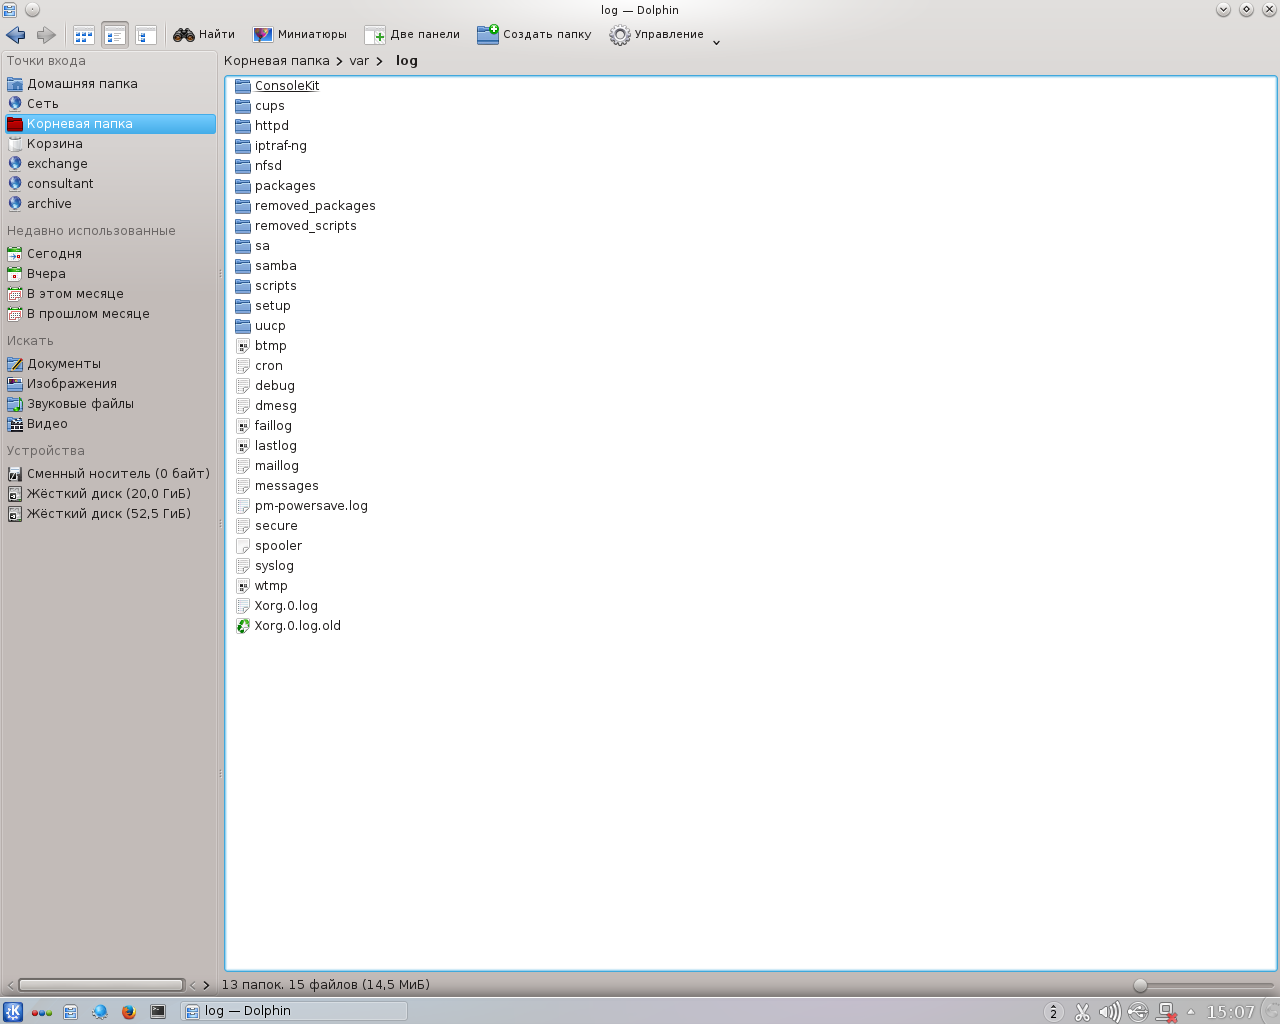Select removed_packages folder
Viewport: 1280px width, 1024px height.
click(305, 206)
